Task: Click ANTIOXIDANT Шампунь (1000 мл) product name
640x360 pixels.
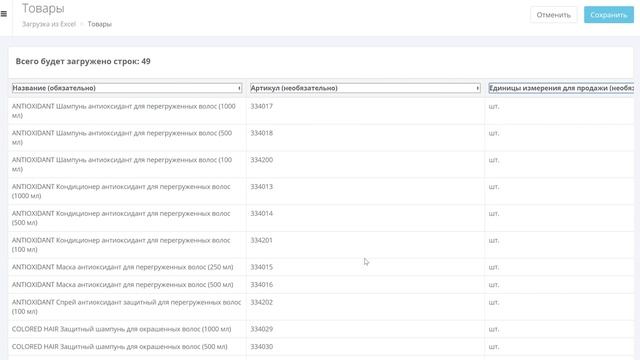Action: click(x=124, y=111)
